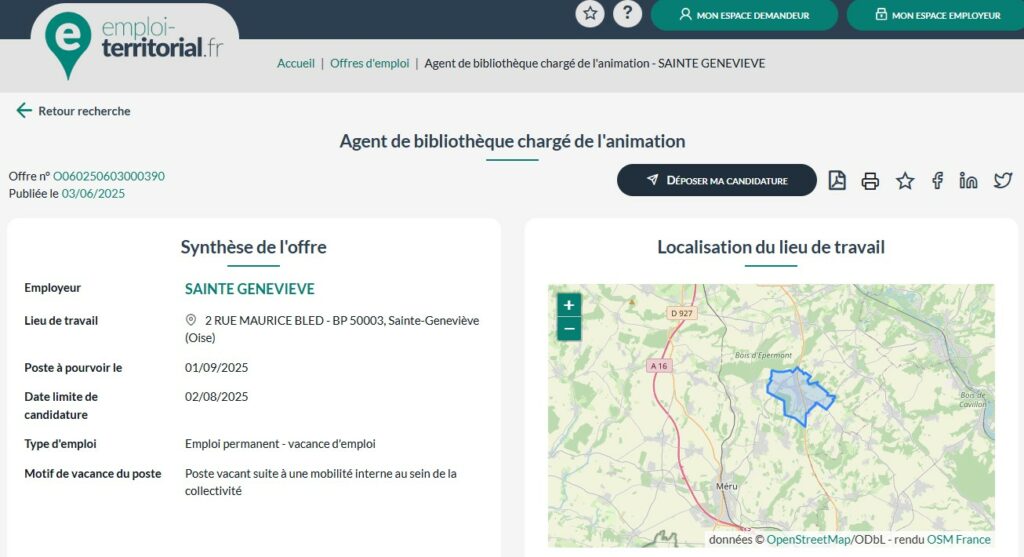
Task: Open Mon Espace Demandeur
Action: coord(744,15)
